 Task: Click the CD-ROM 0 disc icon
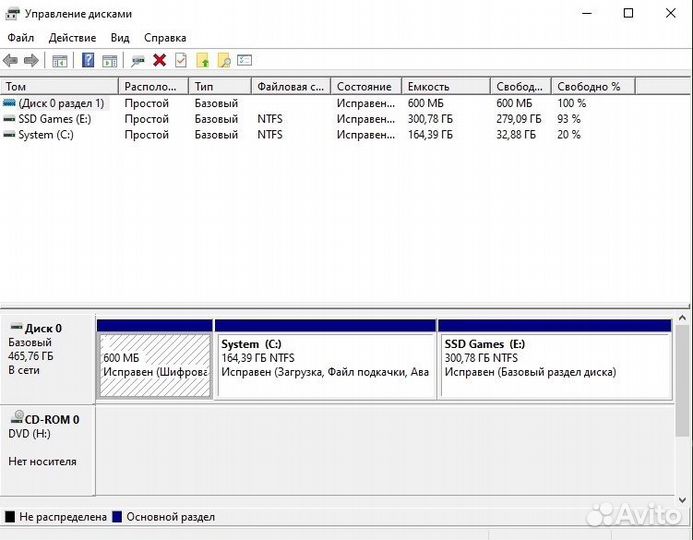[x=17, y=417]
